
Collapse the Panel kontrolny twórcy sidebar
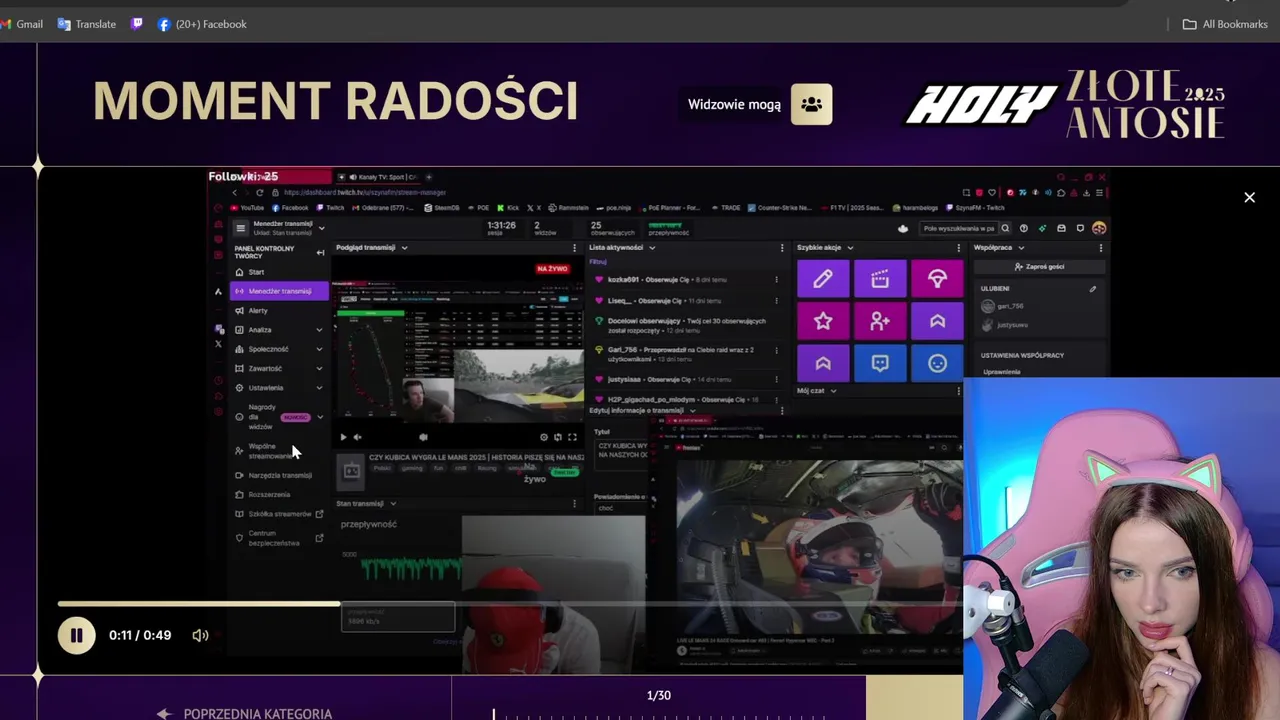tap(320, 252)
